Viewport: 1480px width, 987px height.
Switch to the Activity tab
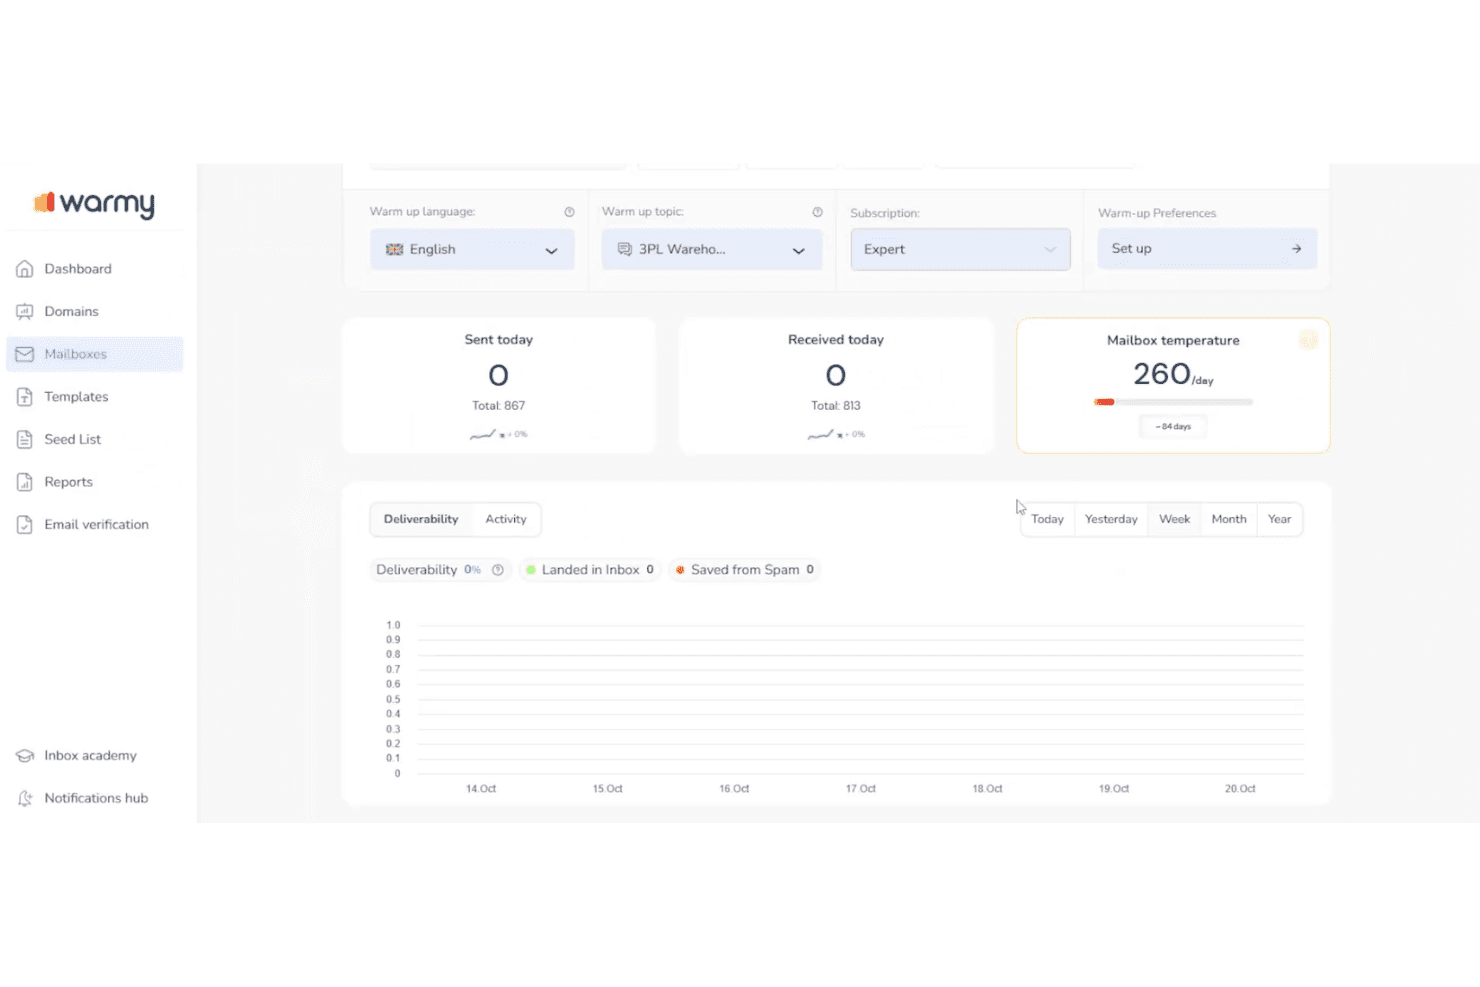506,519
